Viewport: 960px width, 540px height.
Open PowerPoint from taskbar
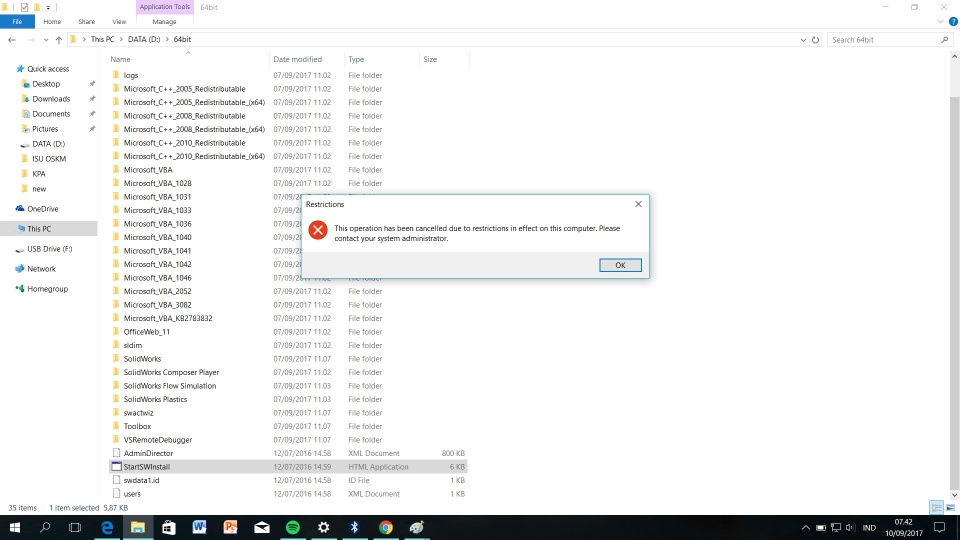[x=230, y=527]
